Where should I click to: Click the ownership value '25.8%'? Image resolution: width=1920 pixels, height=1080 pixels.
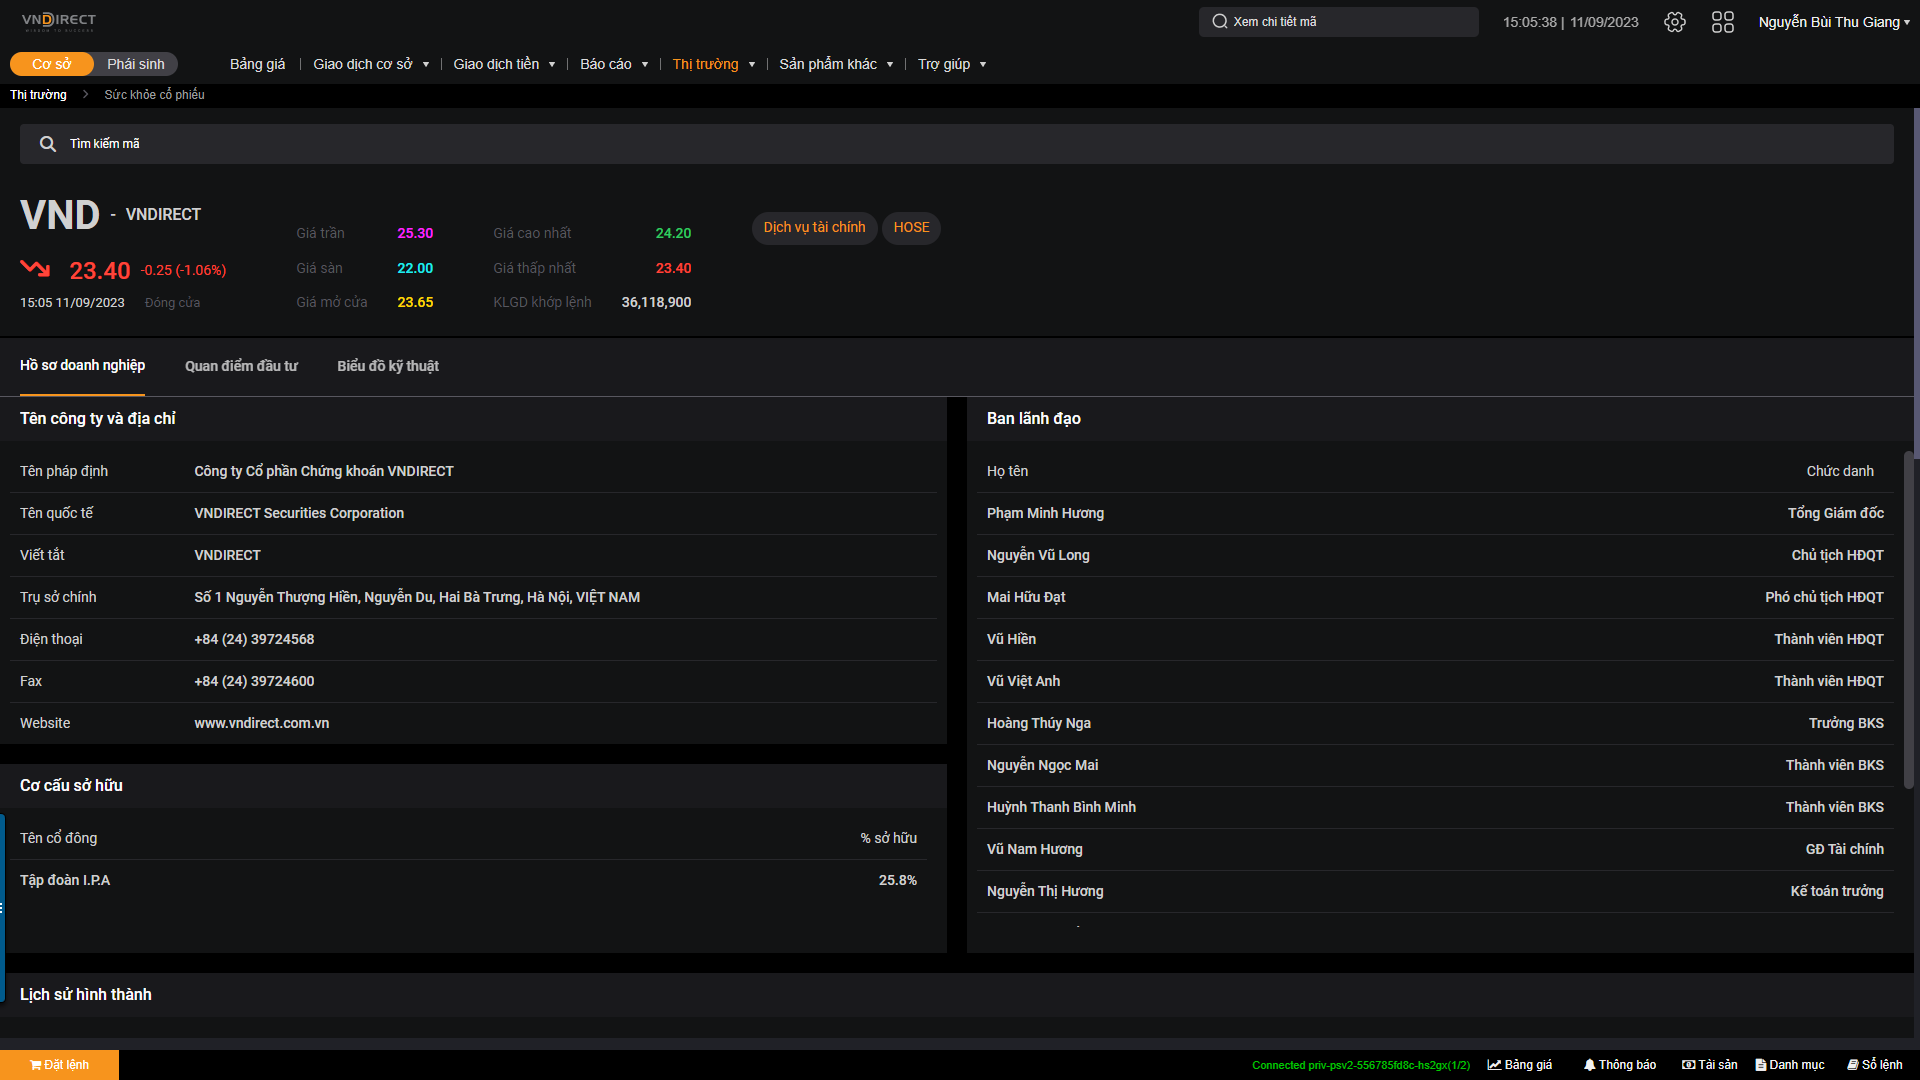click(898, 880)
